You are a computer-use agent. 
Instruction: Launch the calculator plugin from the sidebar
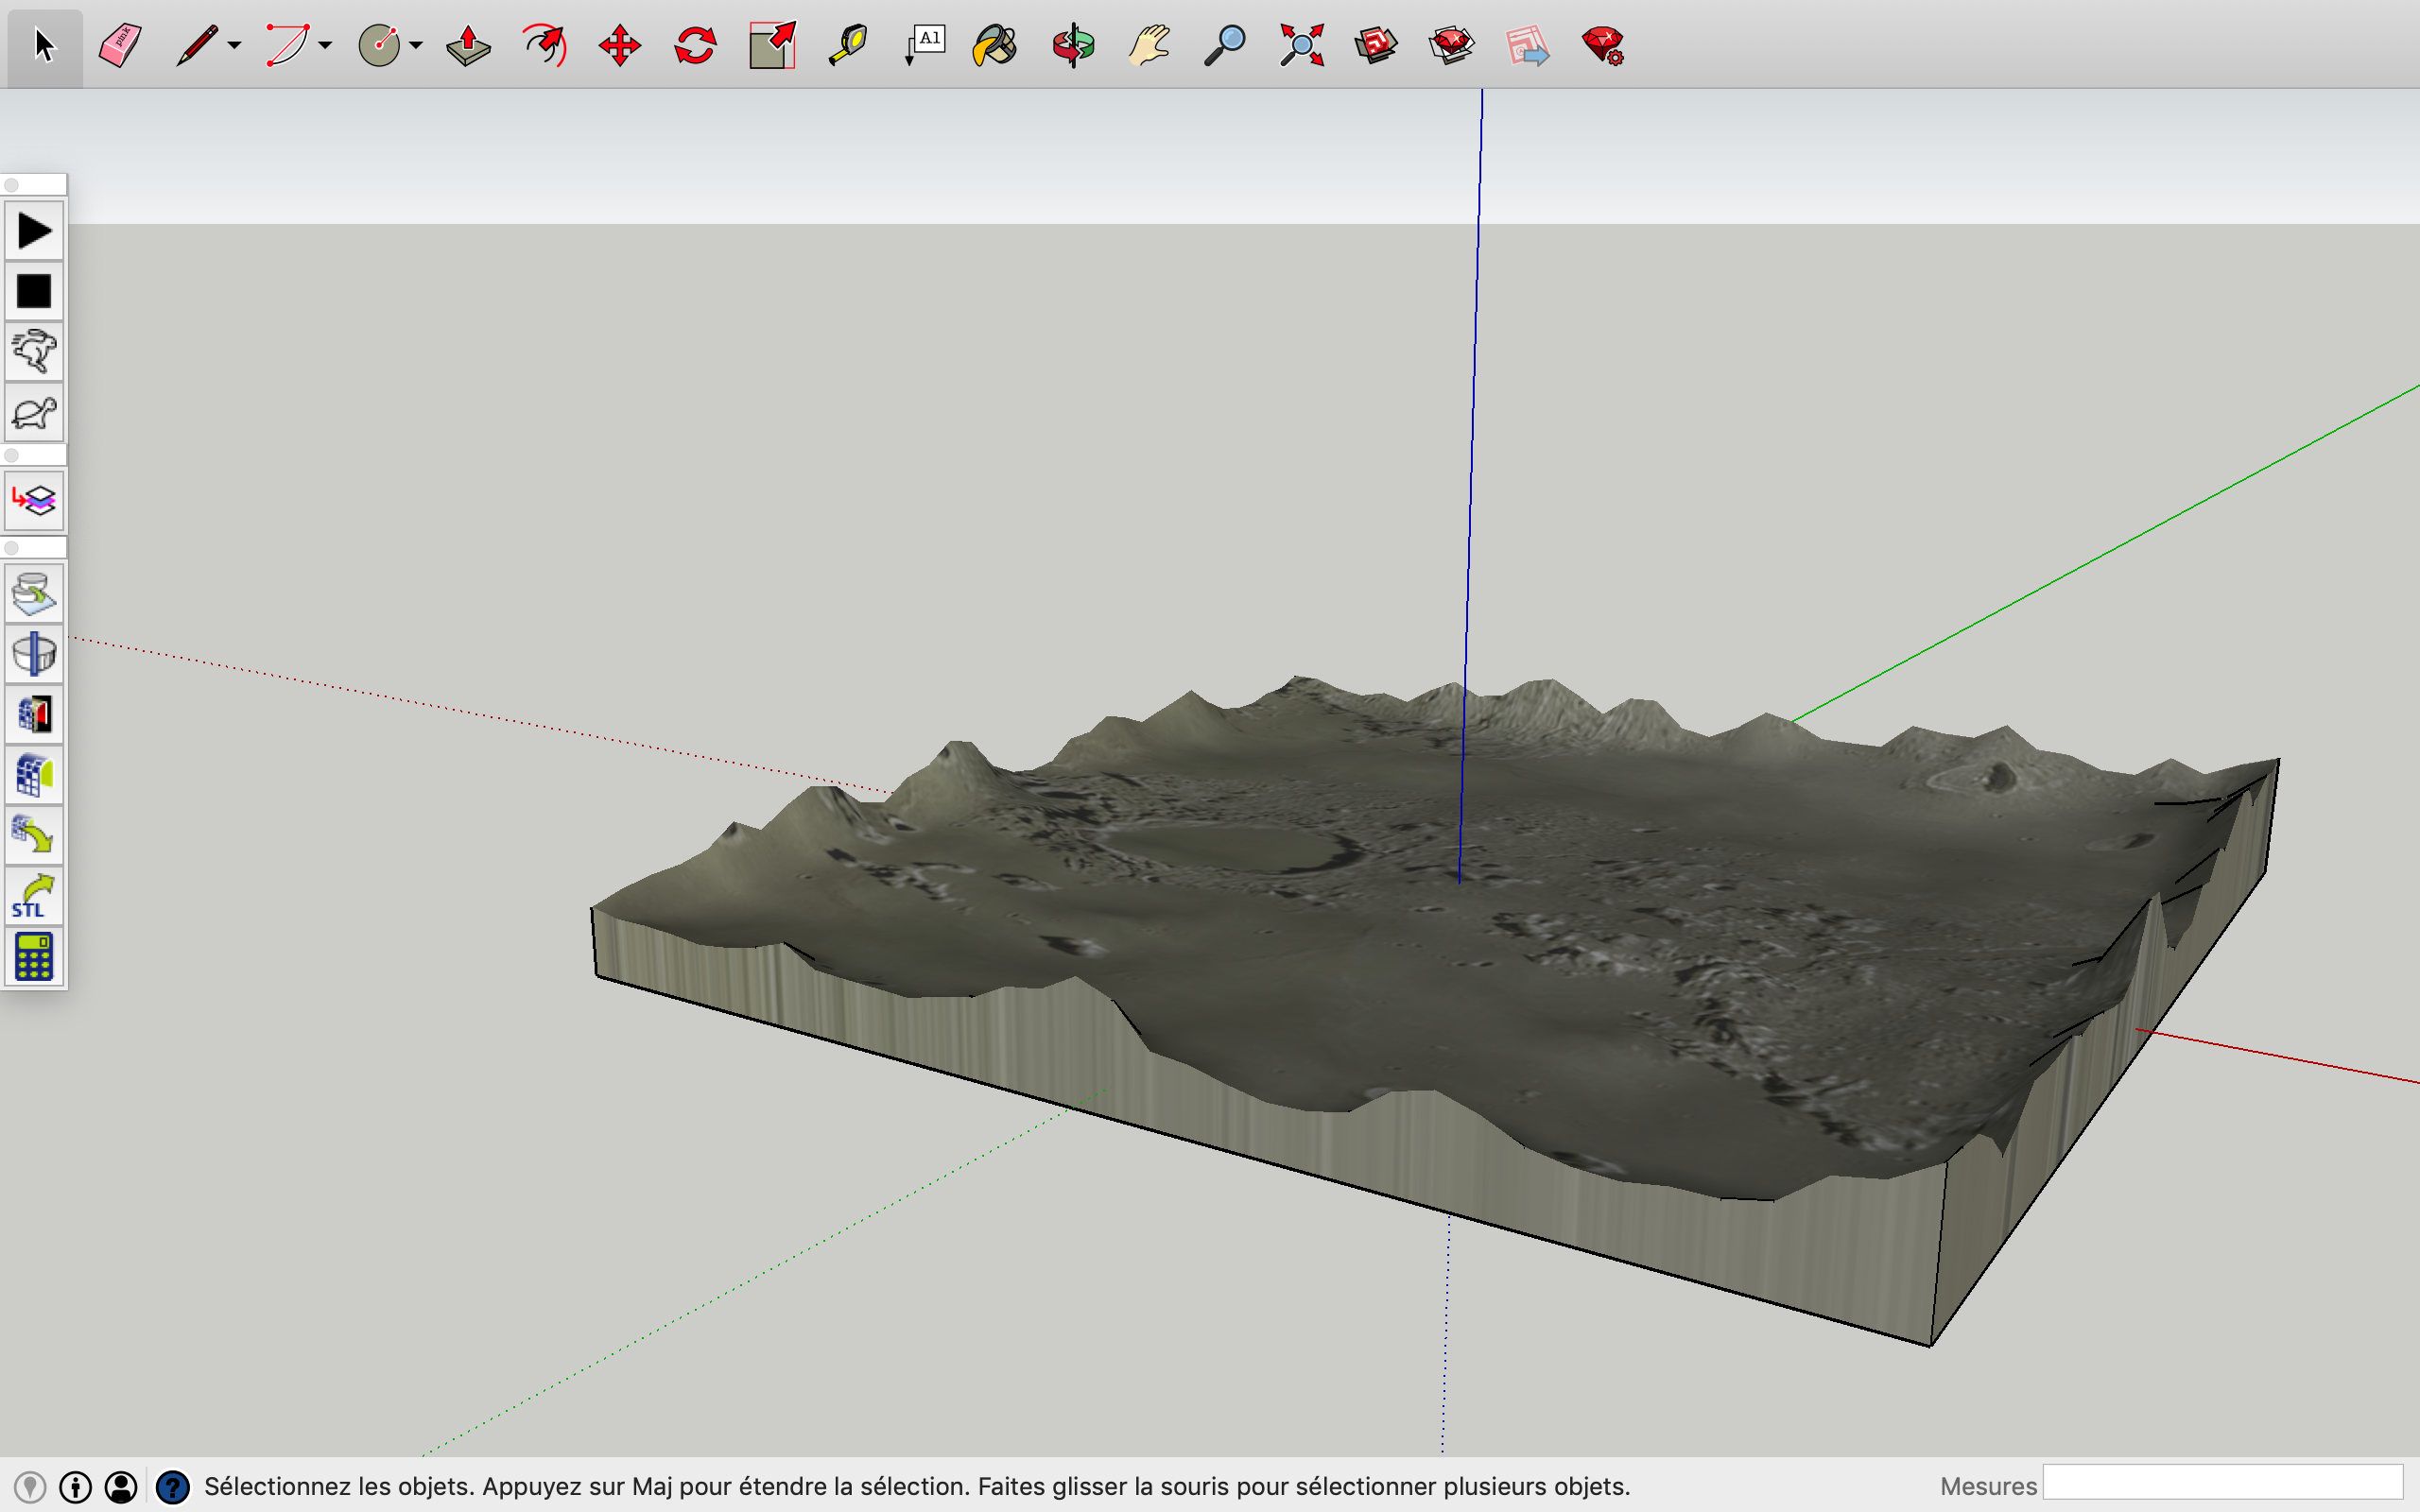tap(33, 955)
